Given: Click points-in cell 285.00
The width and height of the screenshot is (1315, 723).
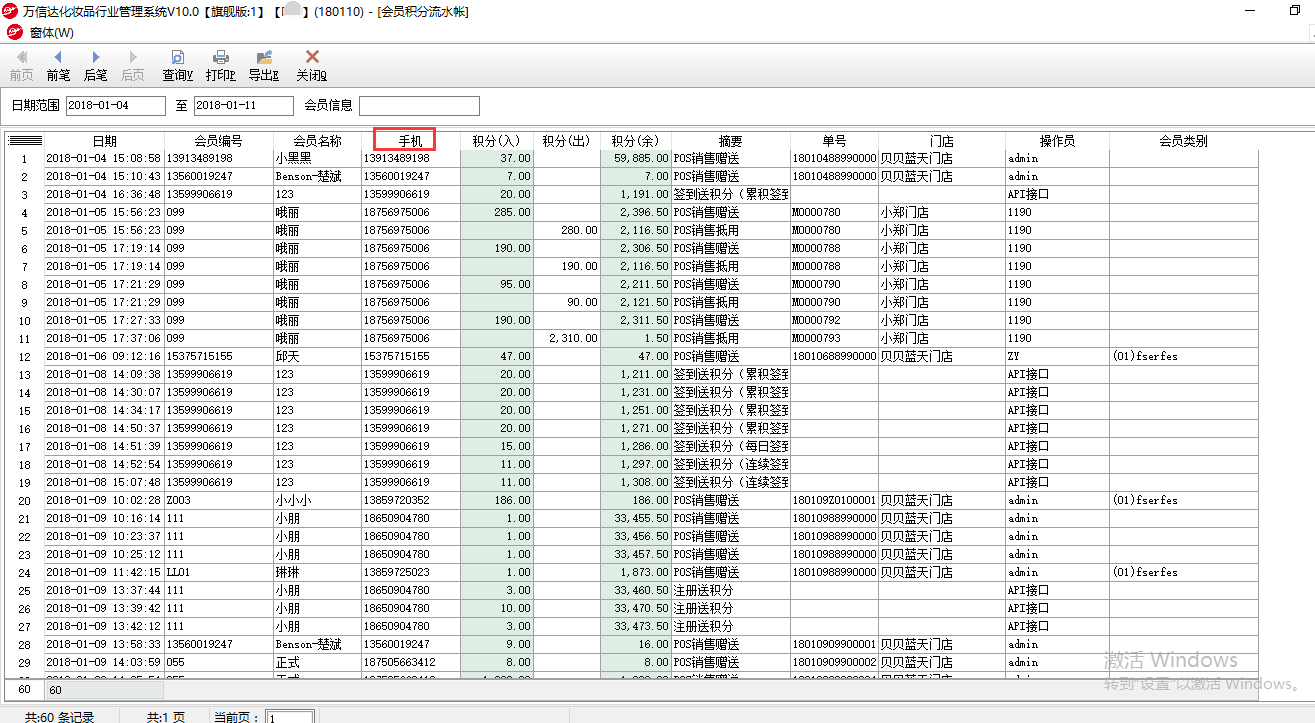Looking at the screenshot, I should [x=497, y=212].
